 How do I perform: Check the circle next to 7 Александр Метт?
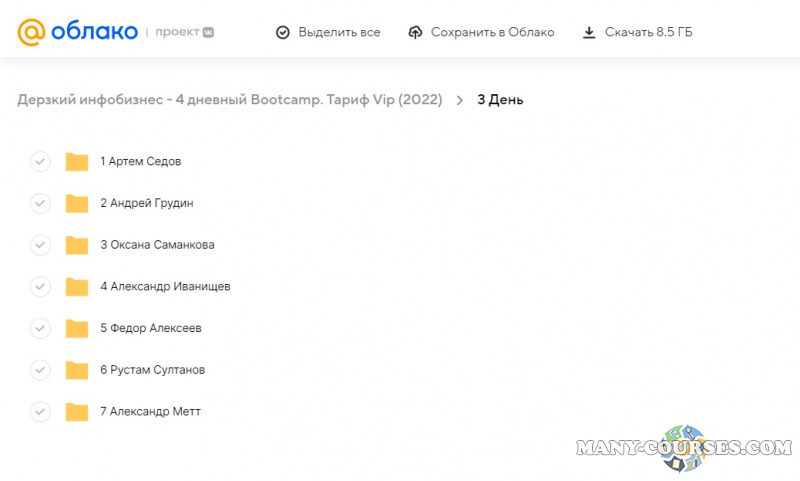click(x=40, y=412)
